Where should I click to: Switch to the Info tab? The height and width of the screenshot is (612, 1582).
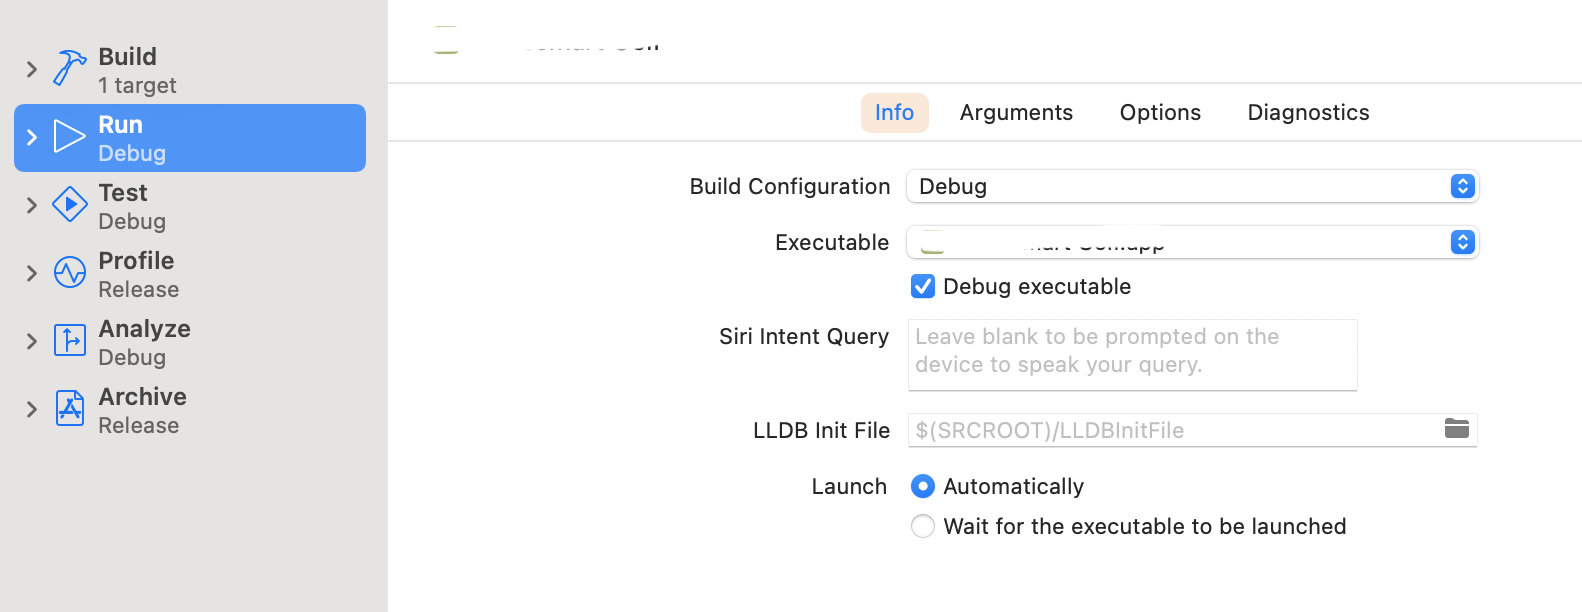coord(894,113)
